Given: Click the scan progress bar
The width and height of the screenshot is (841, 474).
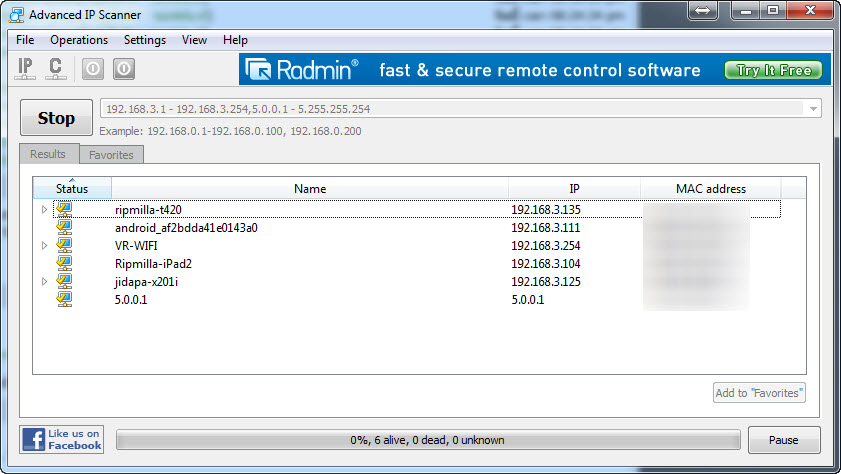Looking at the screenshot, I should [x=428, y=440].
